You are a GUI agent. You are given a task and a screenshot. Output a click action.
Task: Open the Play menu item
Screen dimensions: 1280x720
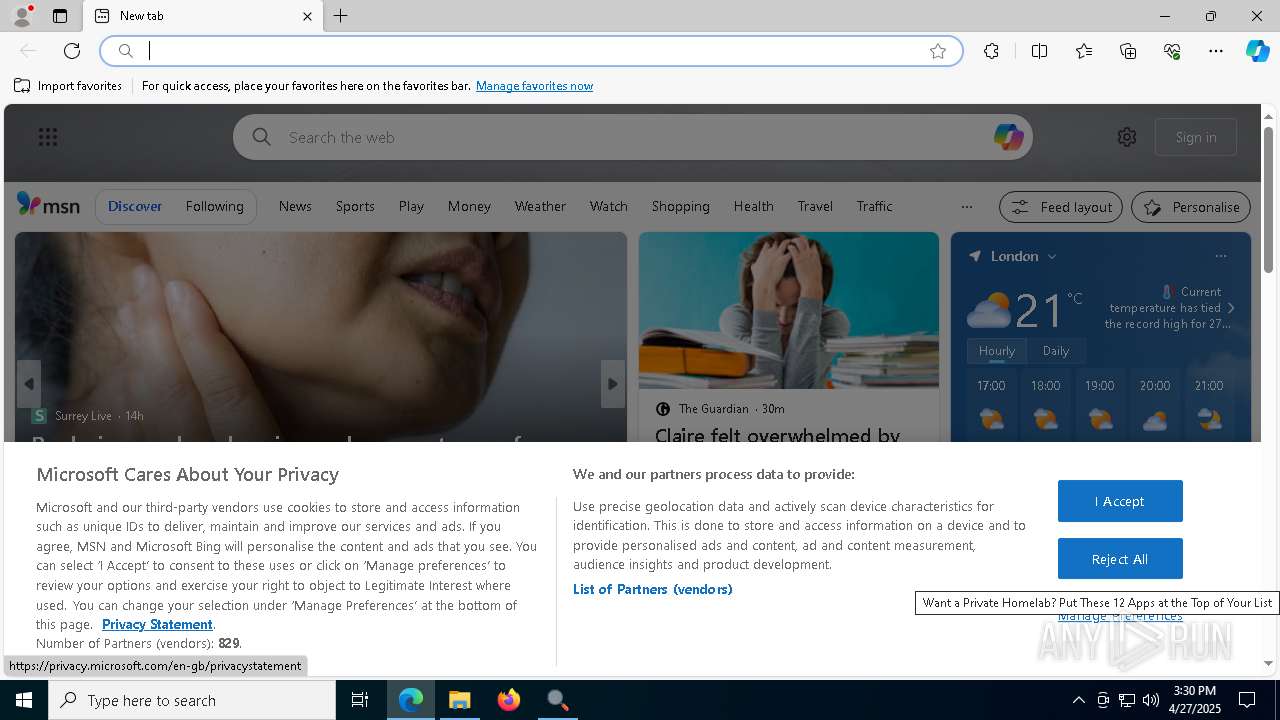(411, 206)
